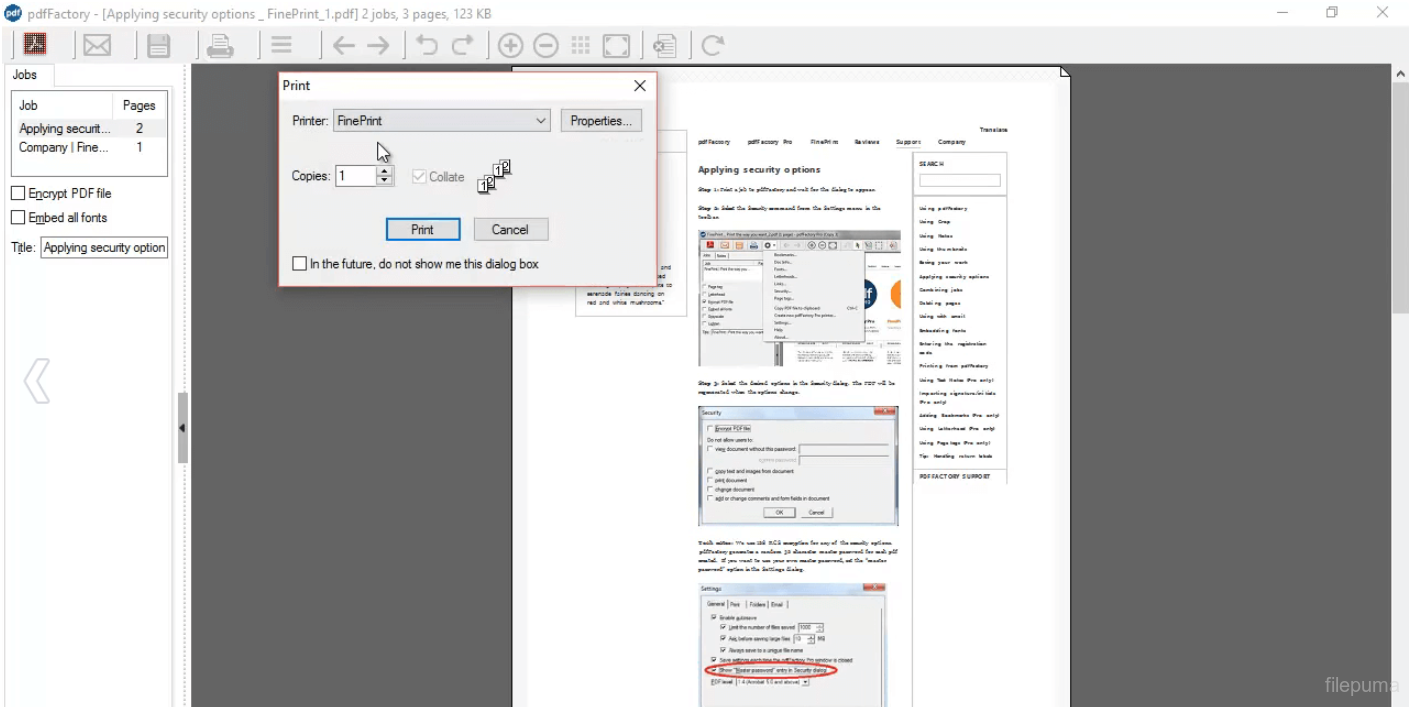
Task: Click the collate pages illustration icon
Action: 495,176
